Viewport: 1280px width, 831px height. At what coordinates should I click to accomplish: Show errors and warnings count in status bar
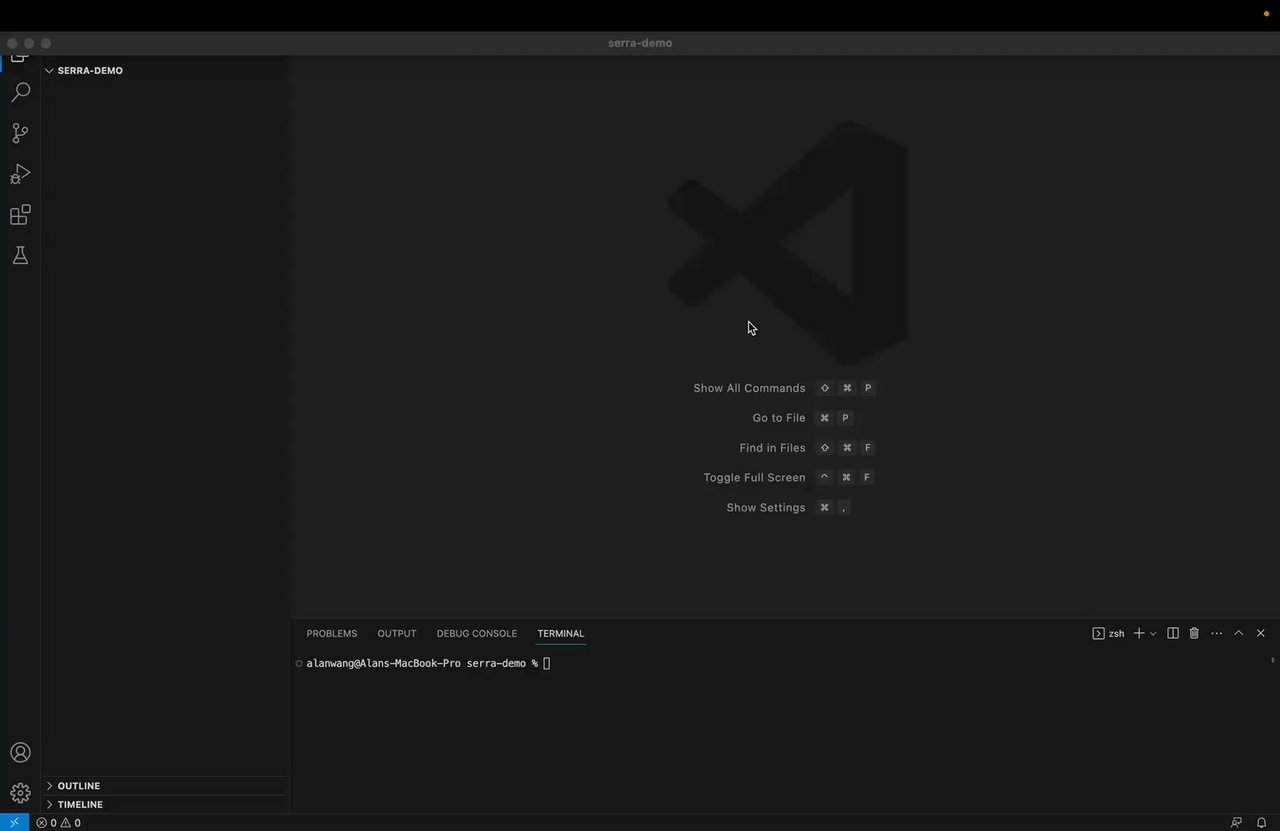58,823
